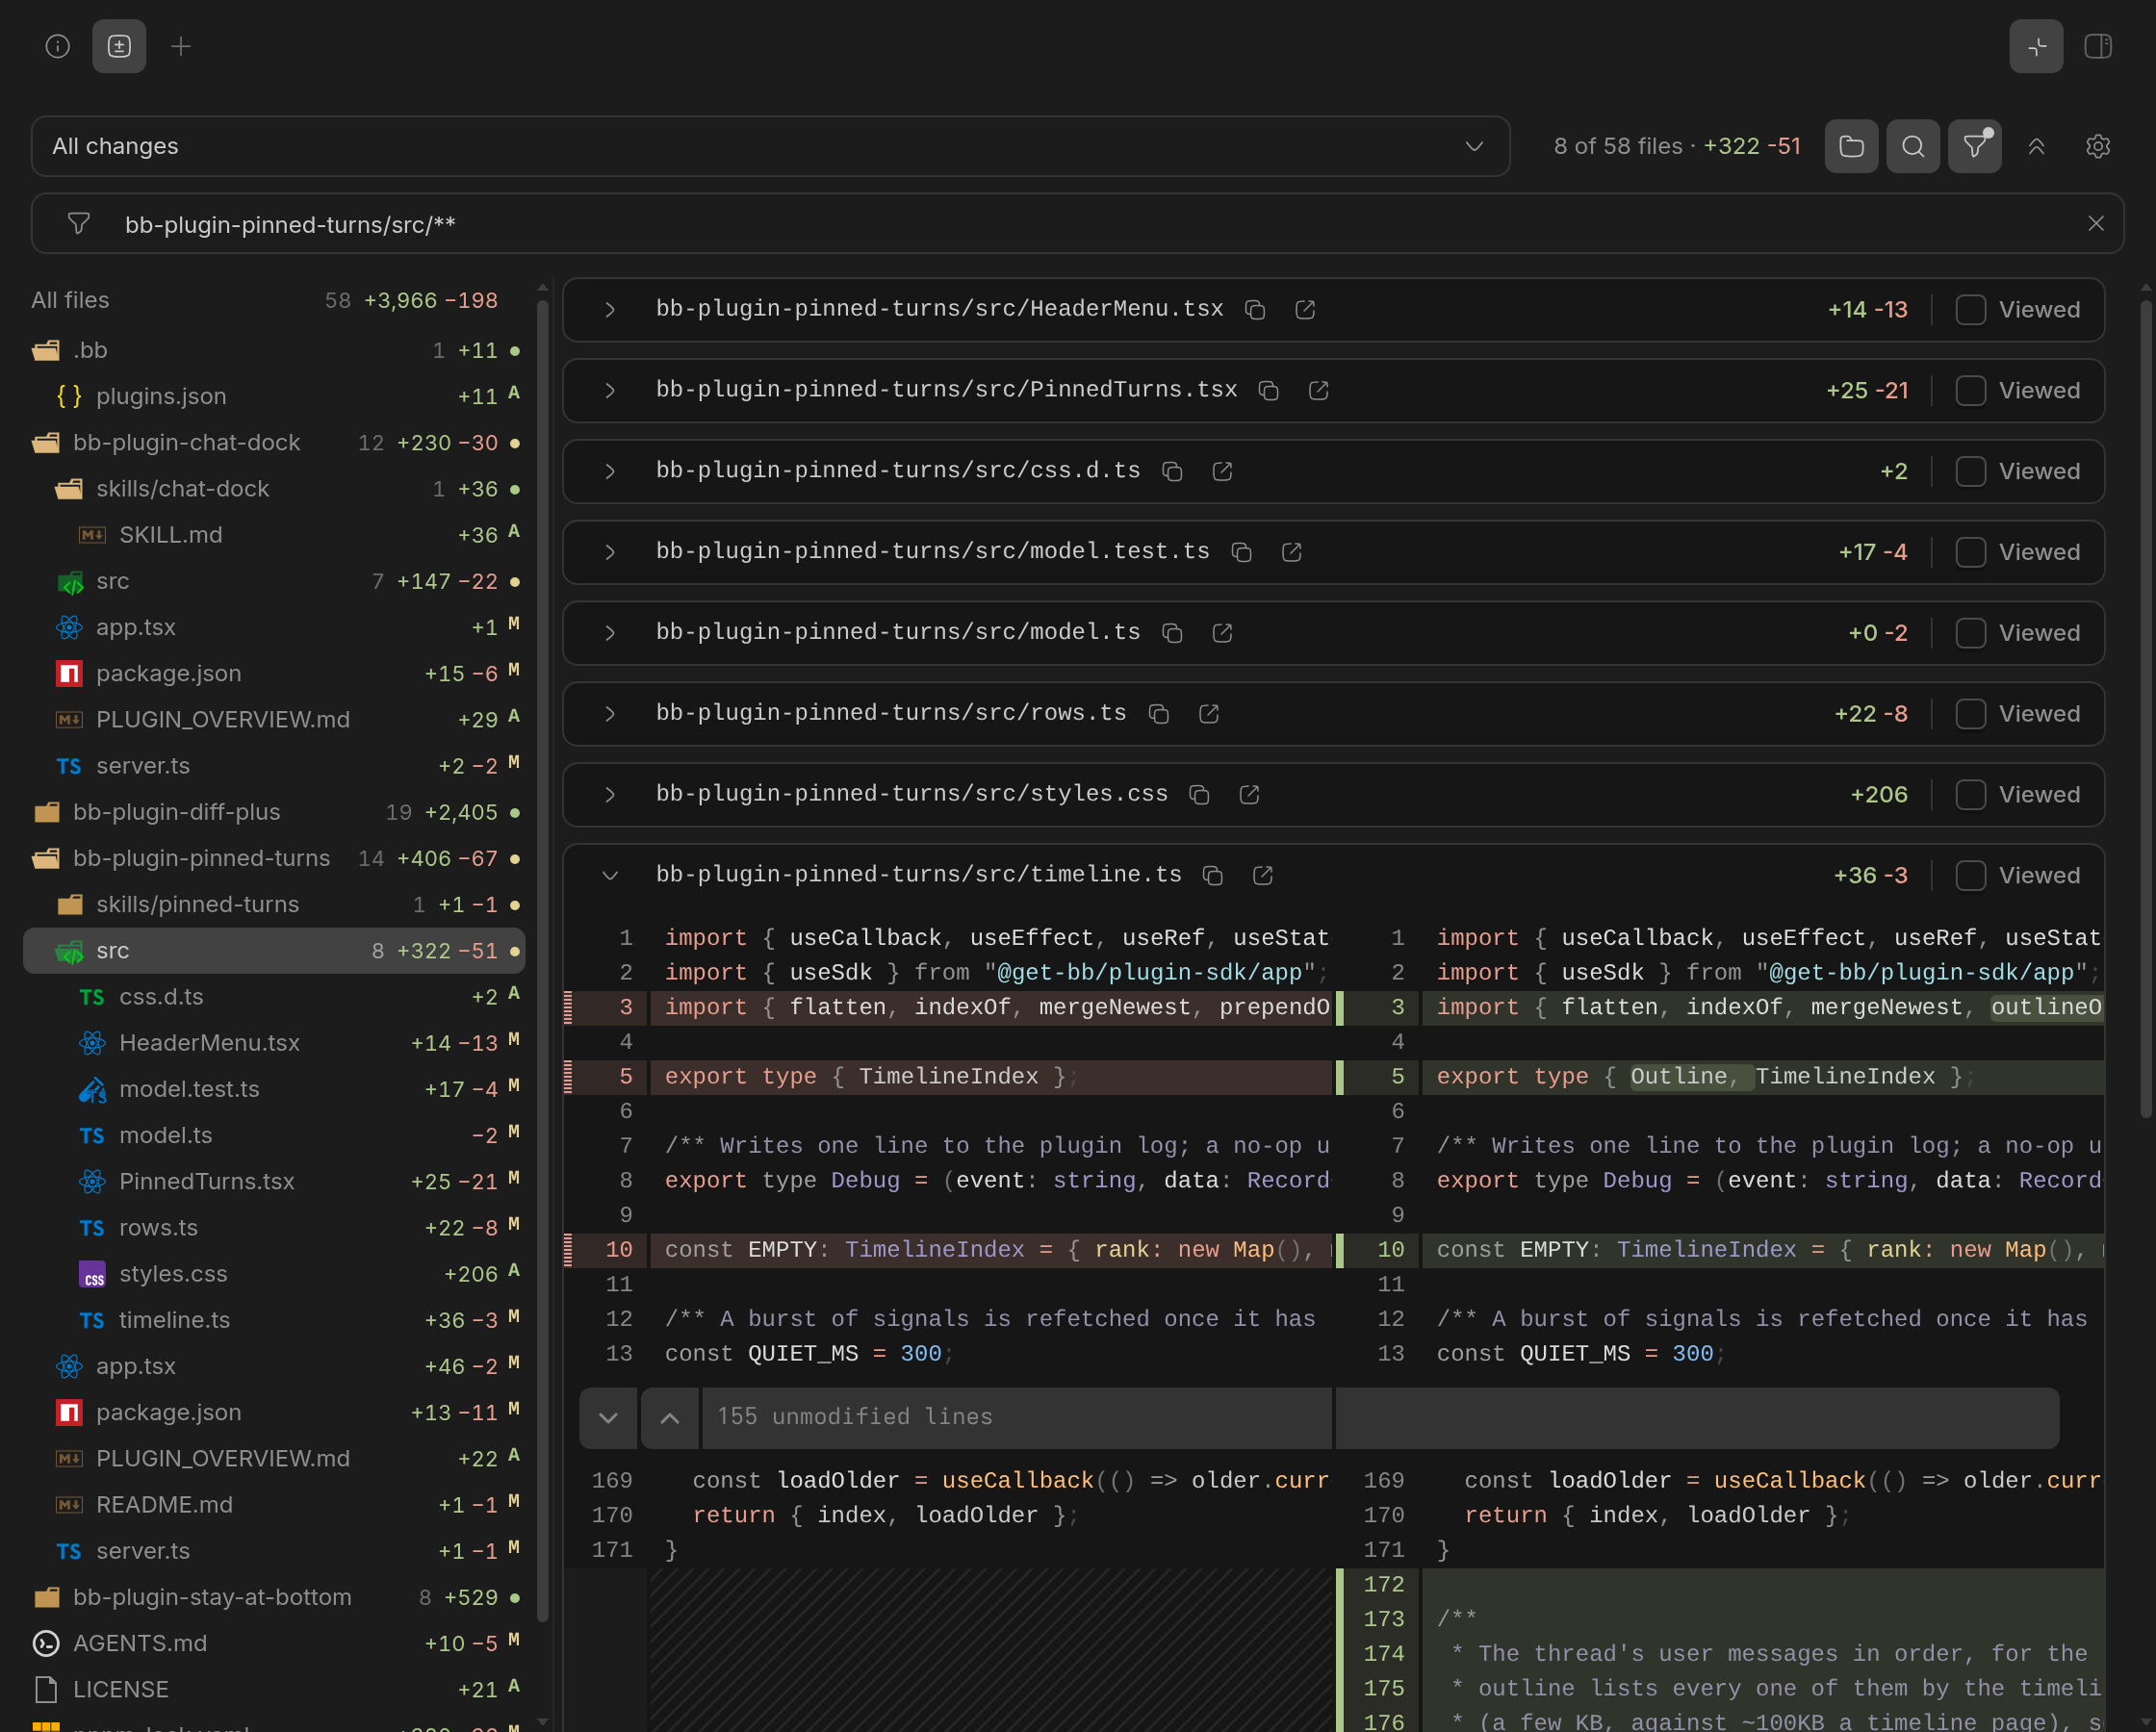
Task: Open the All changes dropdown
Action: tap(770, 146)
